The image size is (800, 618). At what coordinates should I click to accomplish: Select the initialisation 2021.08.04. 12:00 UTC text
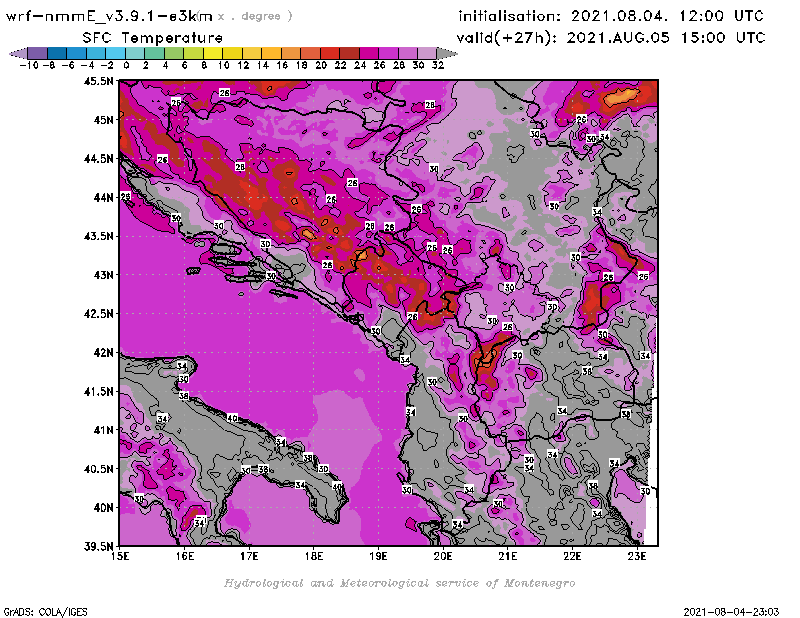click(611, 16)
